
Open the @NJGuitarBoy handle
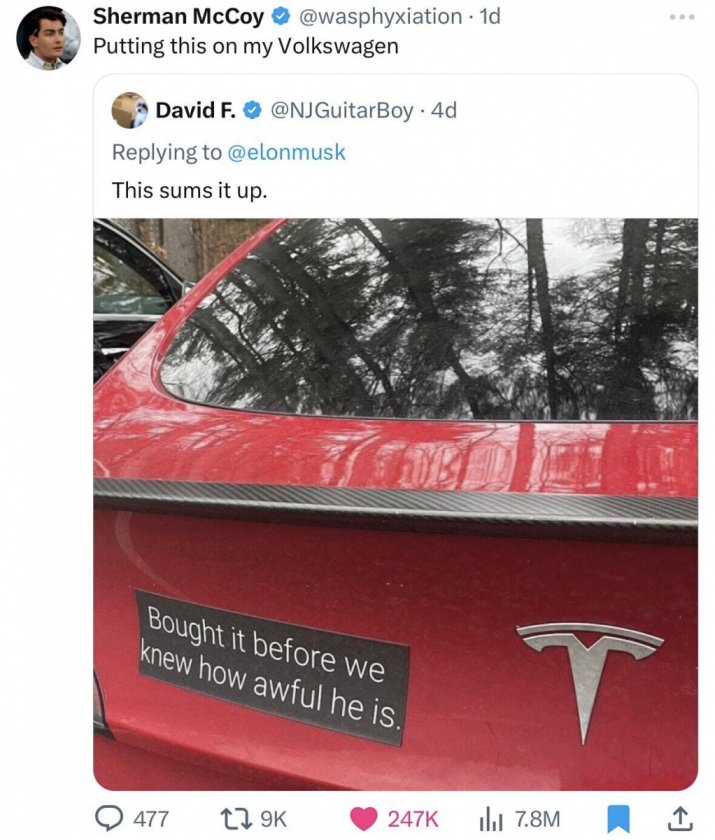coord(342,110)
